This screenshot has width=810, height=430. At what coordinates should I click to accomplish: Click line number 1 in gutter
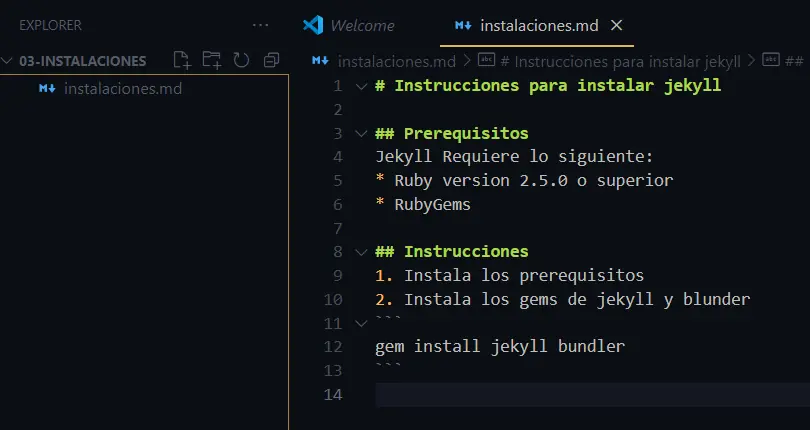click(338, 85)
